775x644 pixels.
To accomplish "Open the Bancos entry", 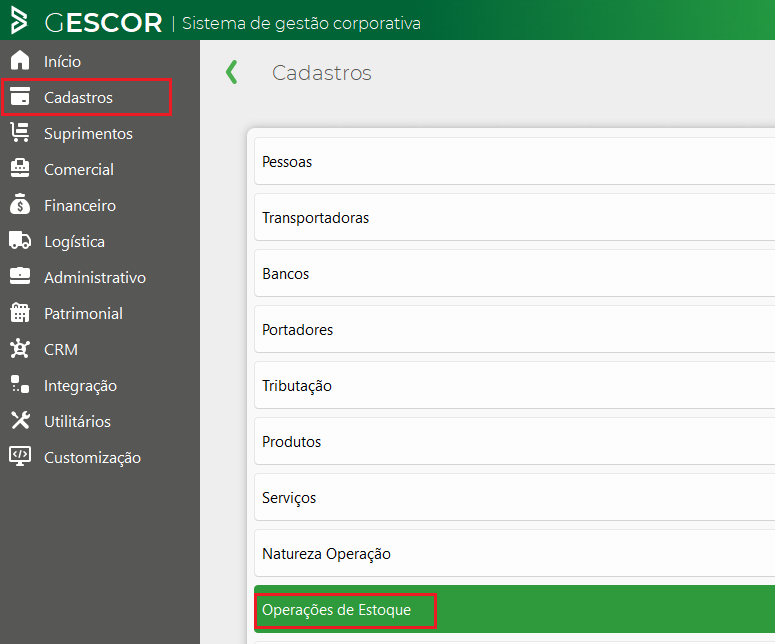I will click(515, 273).
